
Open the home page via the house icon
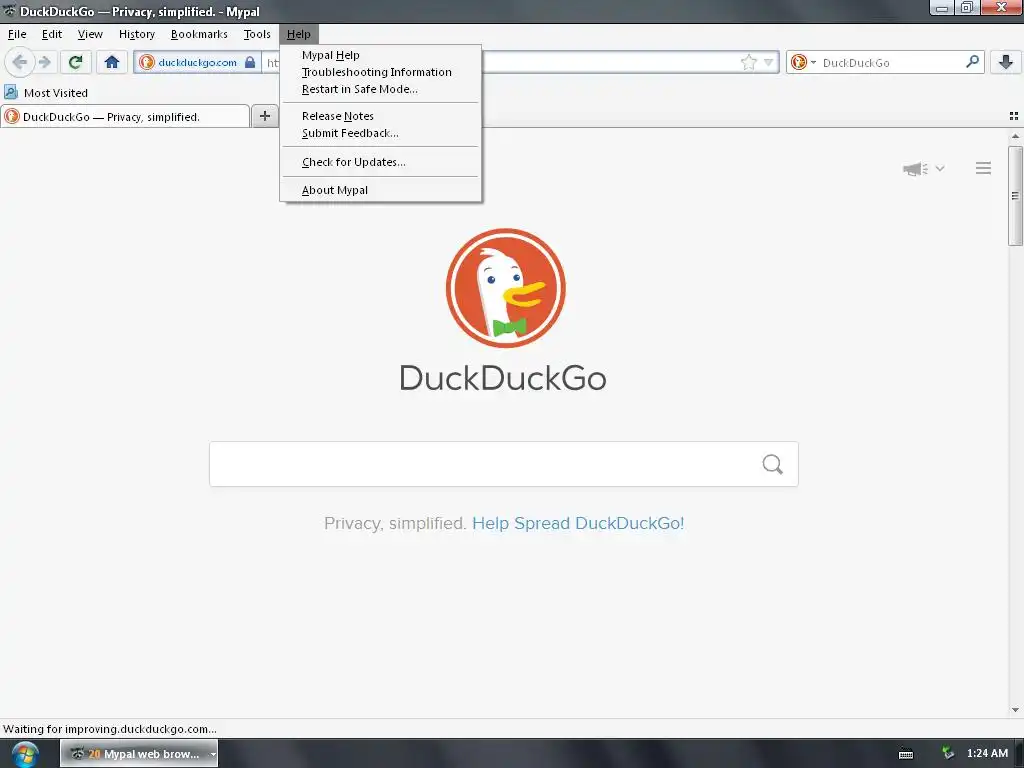tap(112, 62)
